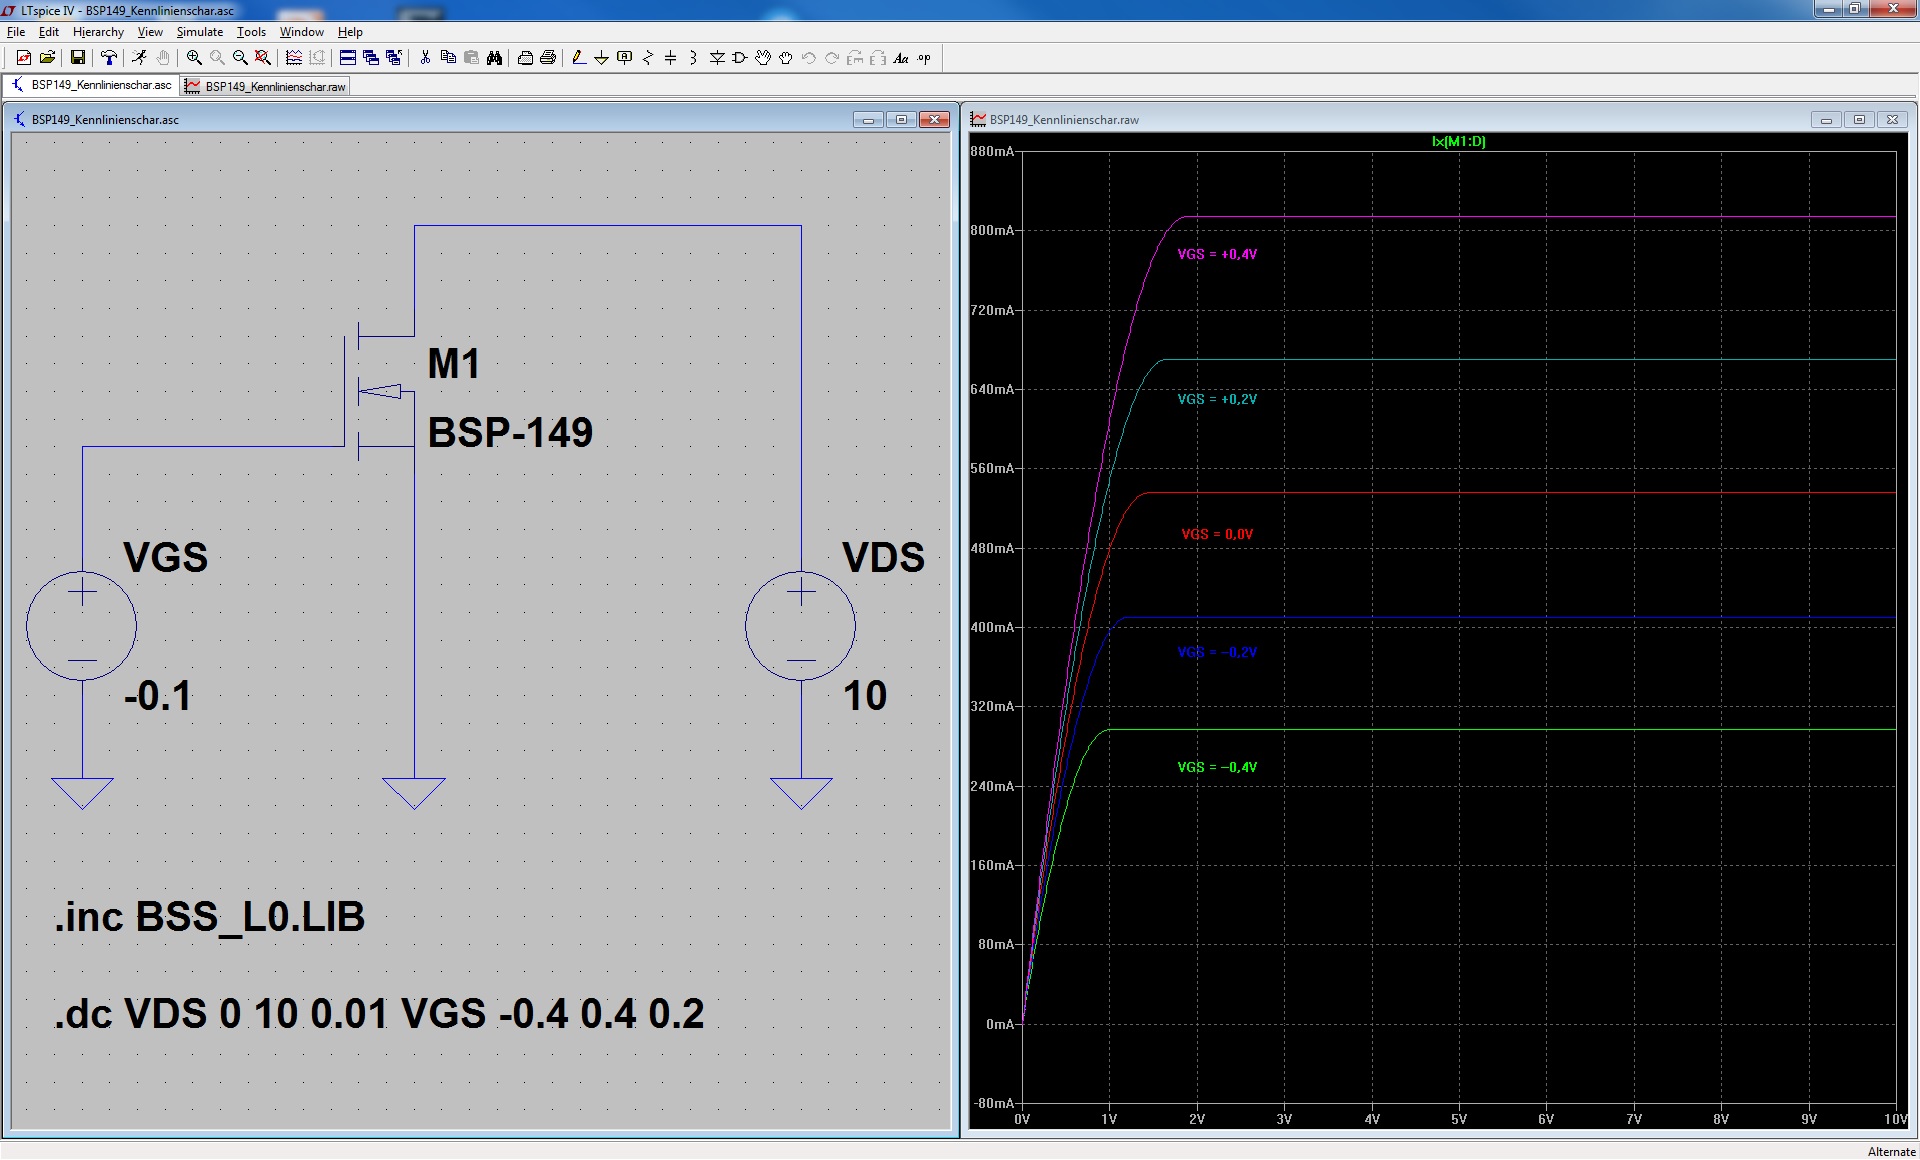This screenshot has width=1920, height=1160.
Task: Click the BSP-149 model name text
Action: pyautogui.click(x=510, y=433)
